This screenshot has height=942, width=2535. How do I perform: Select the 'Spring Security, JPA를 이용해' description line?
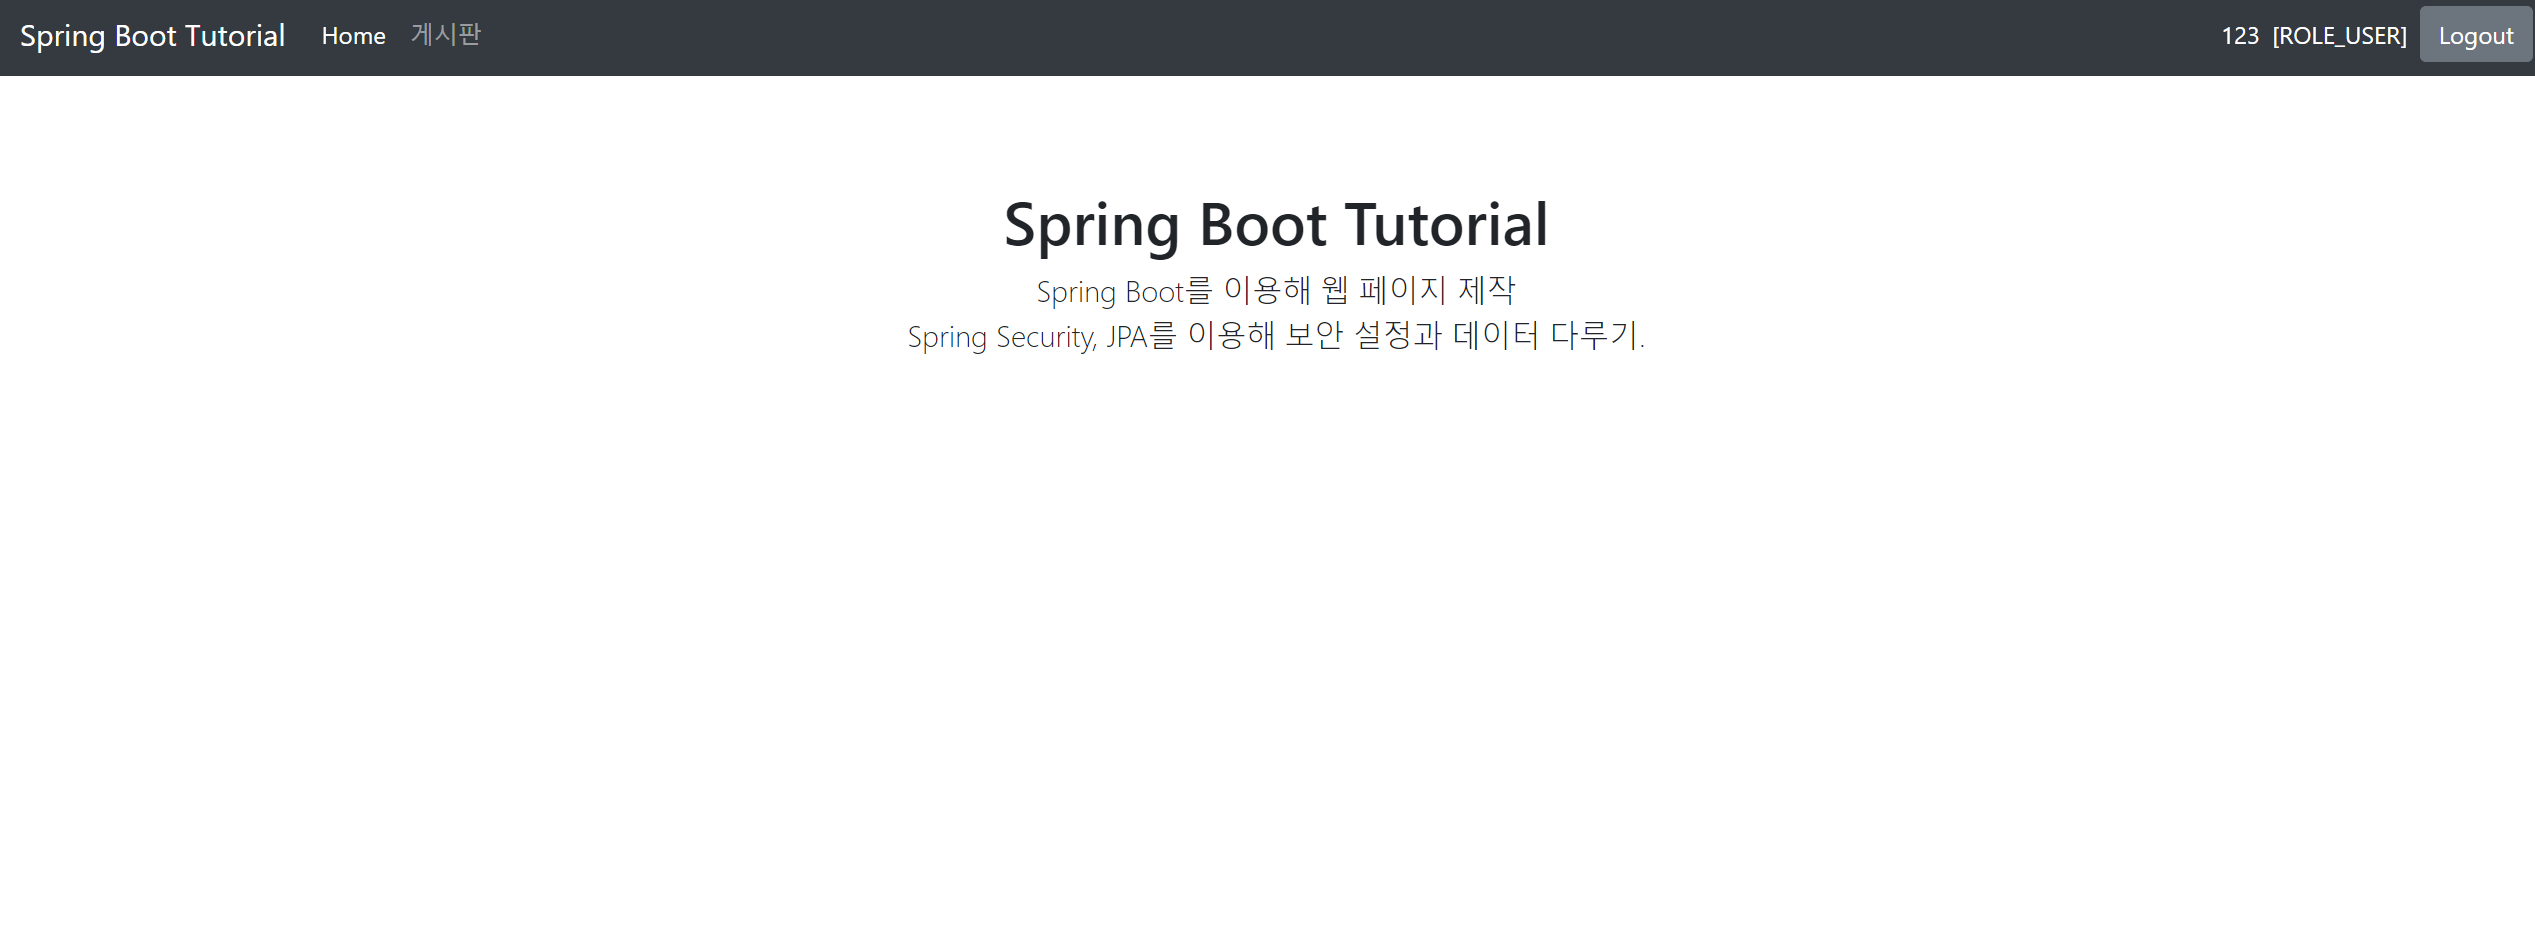coord(1276,336)
